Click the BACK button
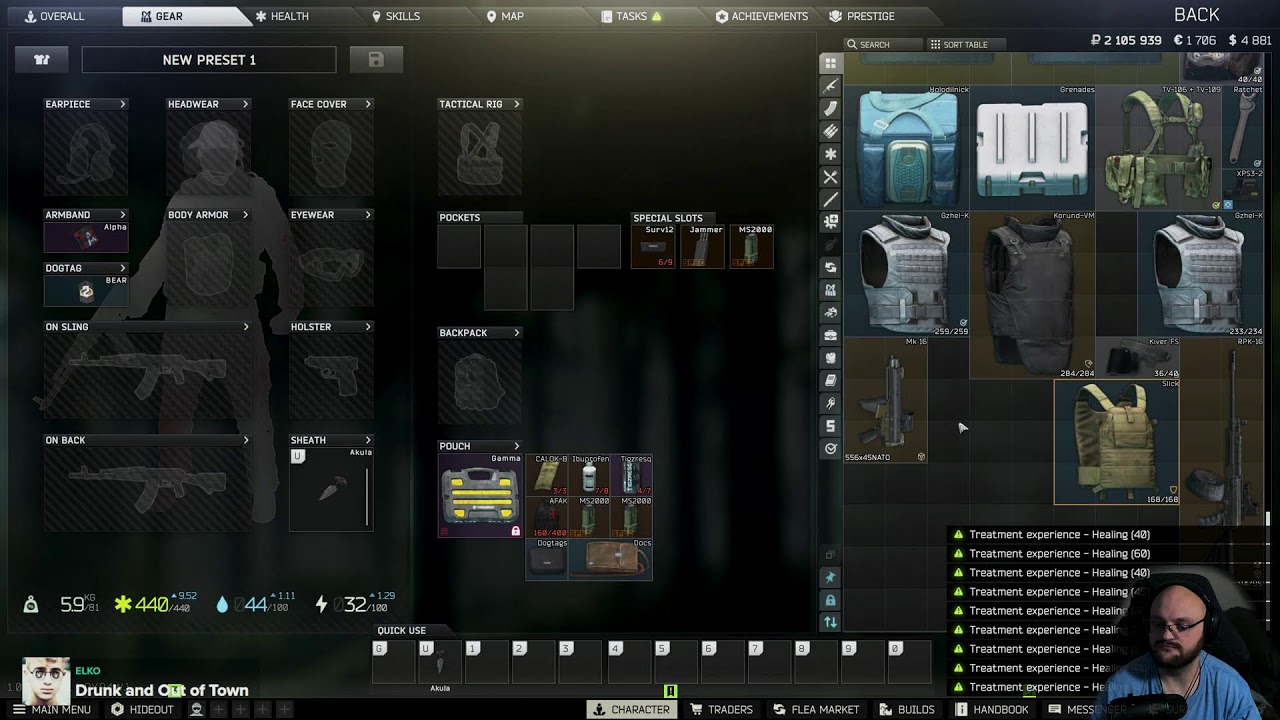1280x720 pixels. pyautogui.click(x=1196, y=15)
